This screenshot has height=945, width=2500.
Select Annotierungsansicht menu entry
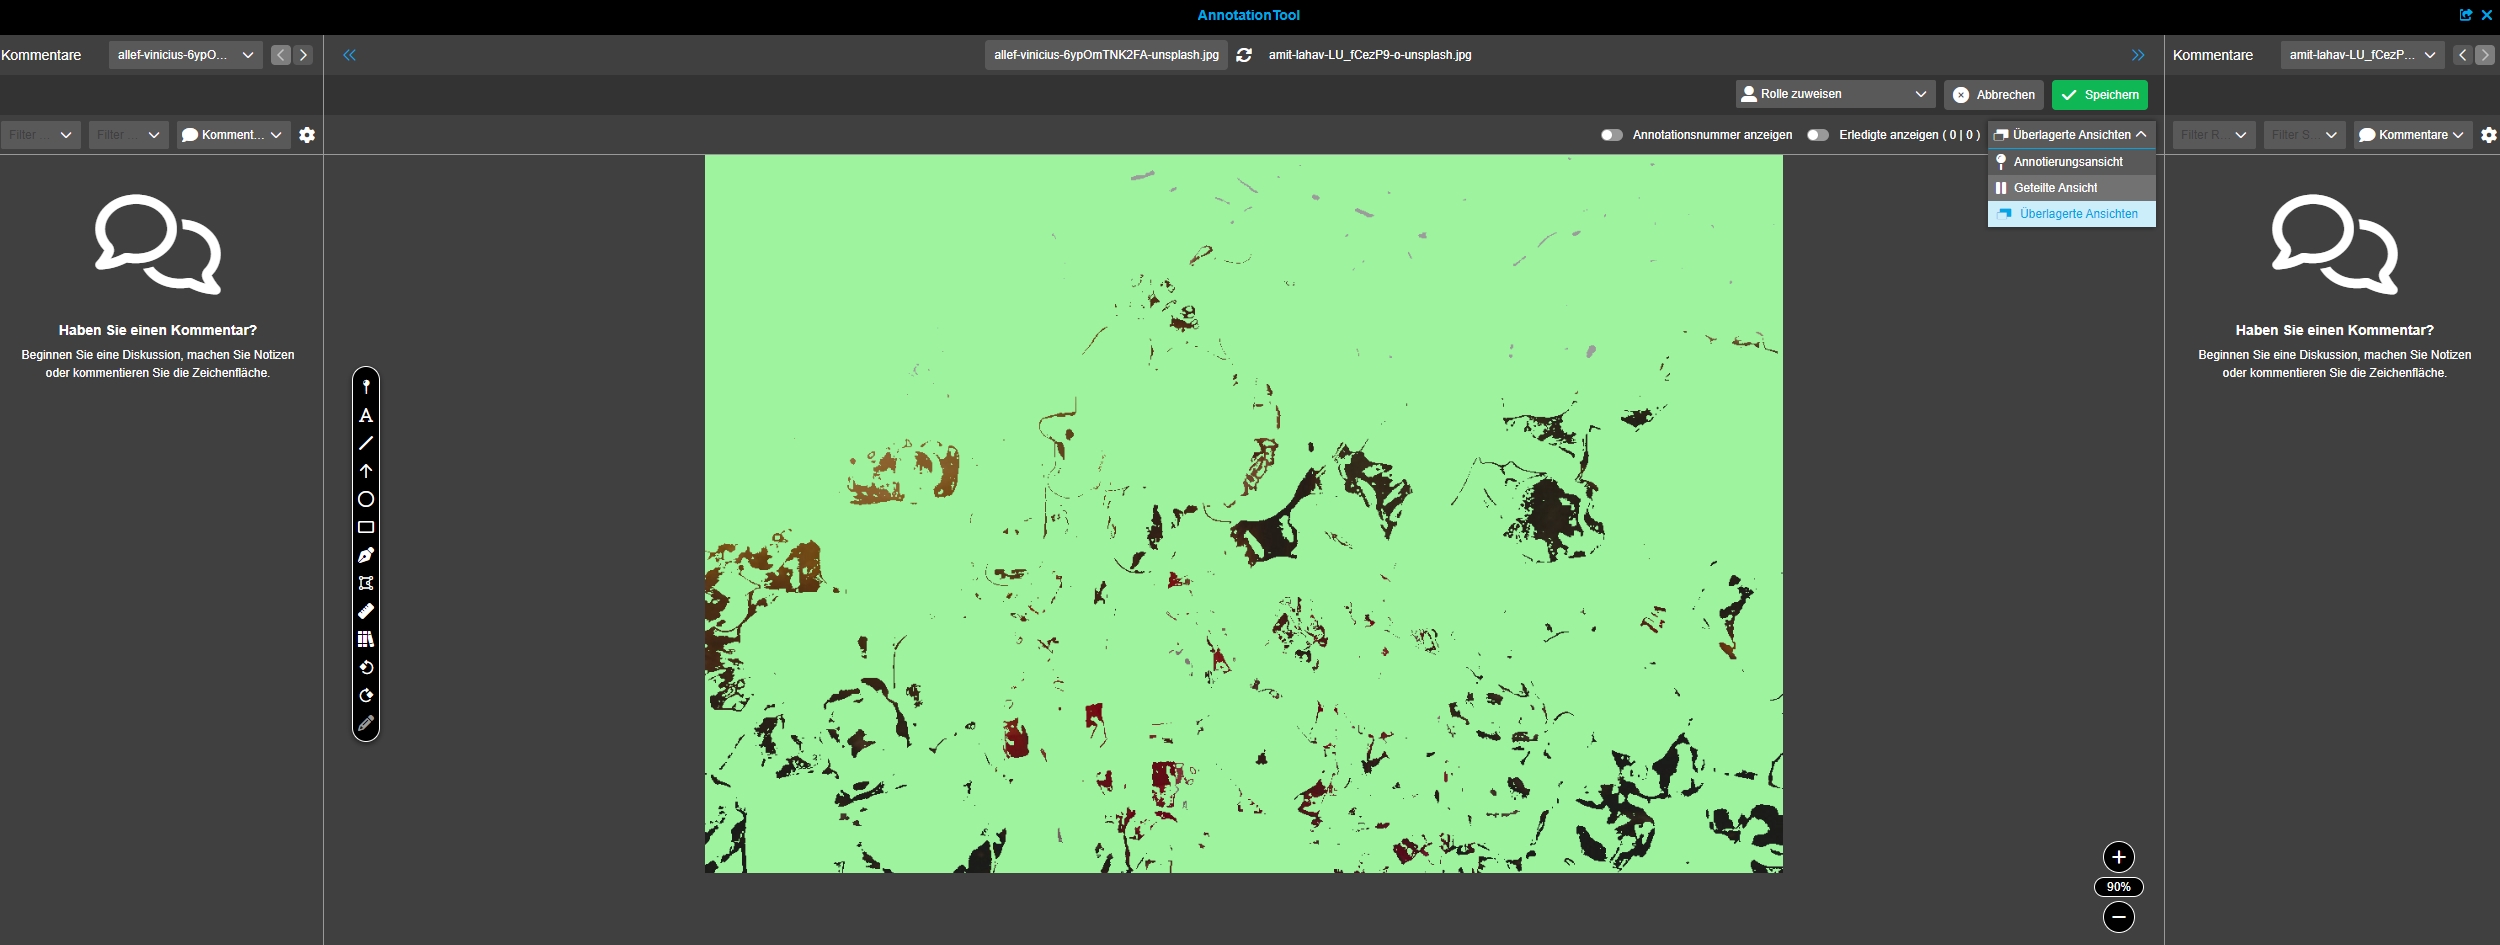point(2067,162)
